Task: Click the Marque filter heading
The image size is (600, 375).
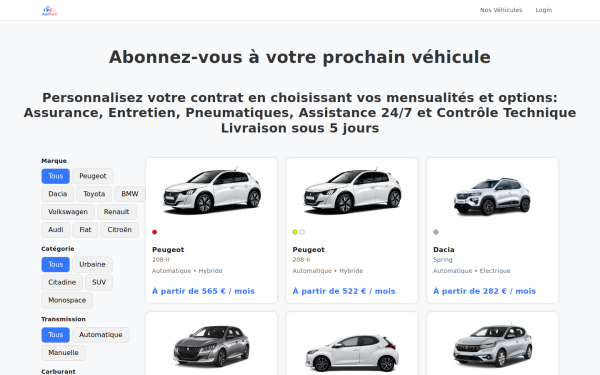Action: coord(54,161)
